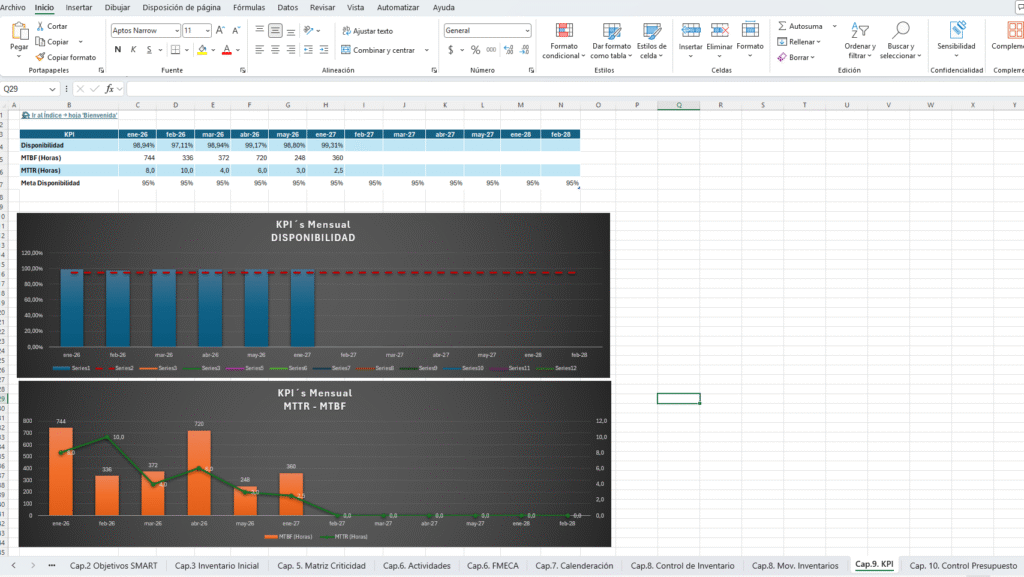
Task: Click the formula bar input
Action: pos(575,89)
